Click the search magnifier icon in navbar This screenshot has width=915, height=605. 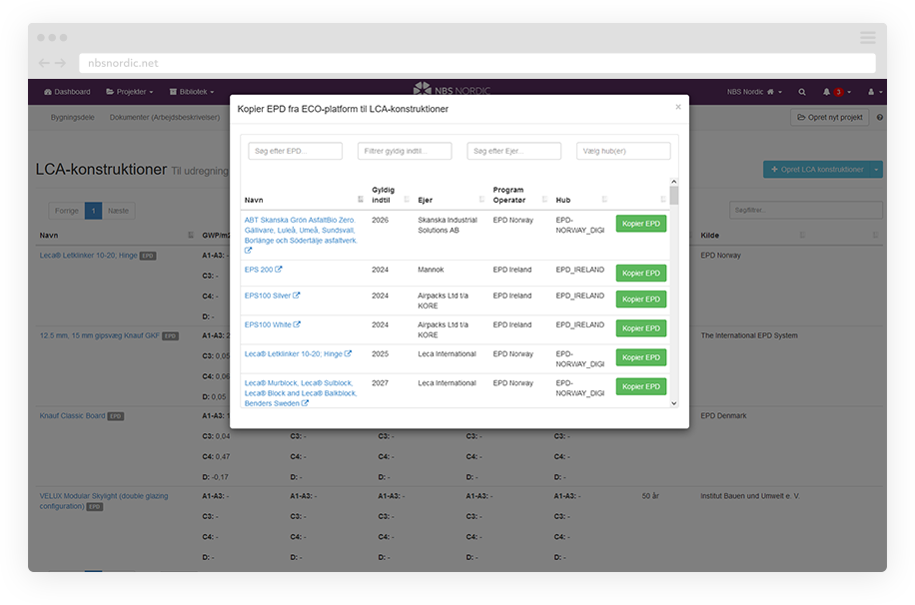coord(802,92)
